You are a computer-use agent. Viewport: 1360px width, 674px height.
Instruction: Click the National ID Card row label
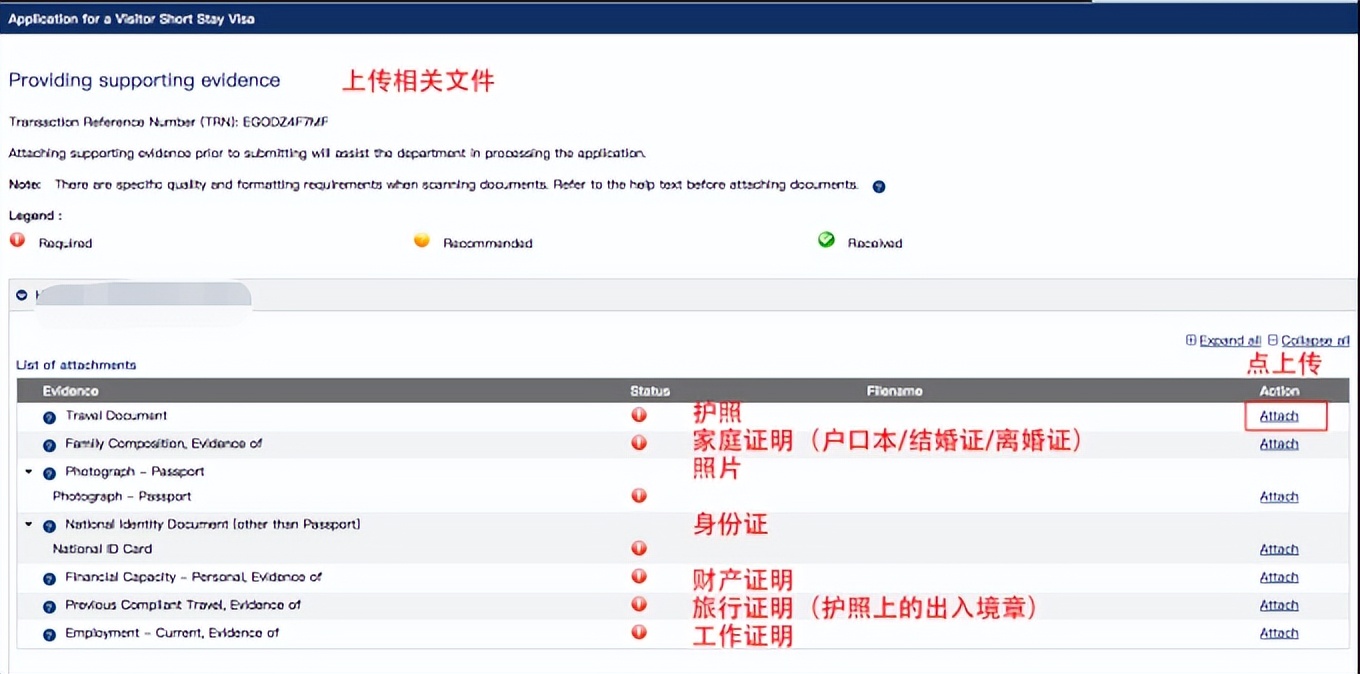coord(102,548)
